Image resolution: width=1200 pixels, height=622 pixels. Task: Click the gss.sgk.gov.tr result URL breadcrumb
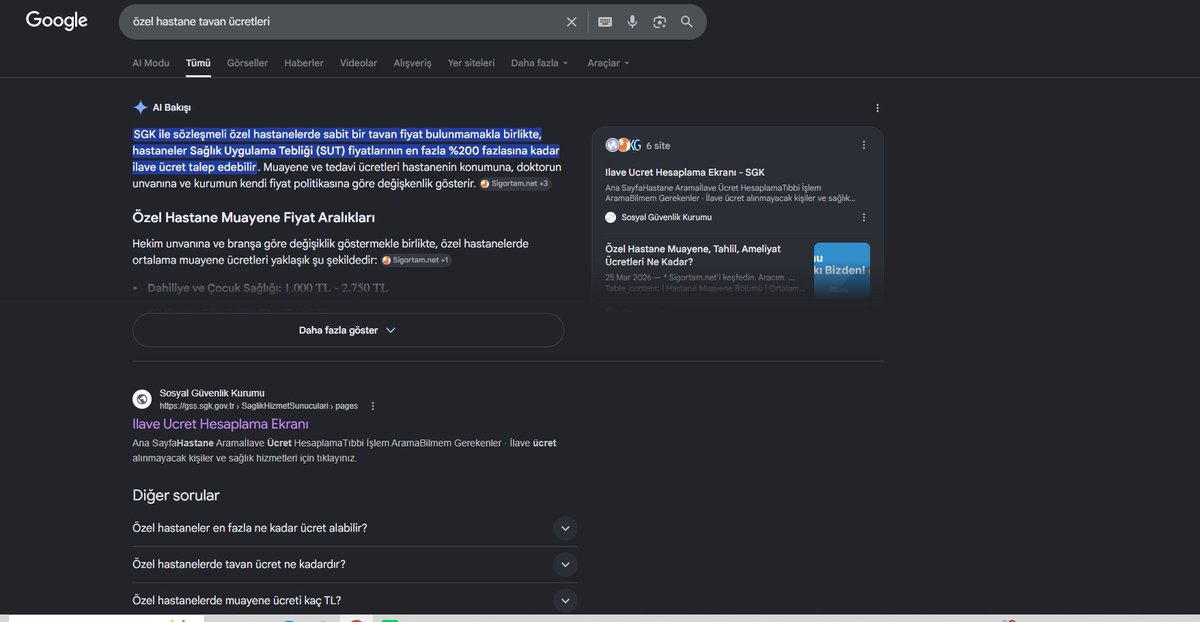tap(258, 406)
